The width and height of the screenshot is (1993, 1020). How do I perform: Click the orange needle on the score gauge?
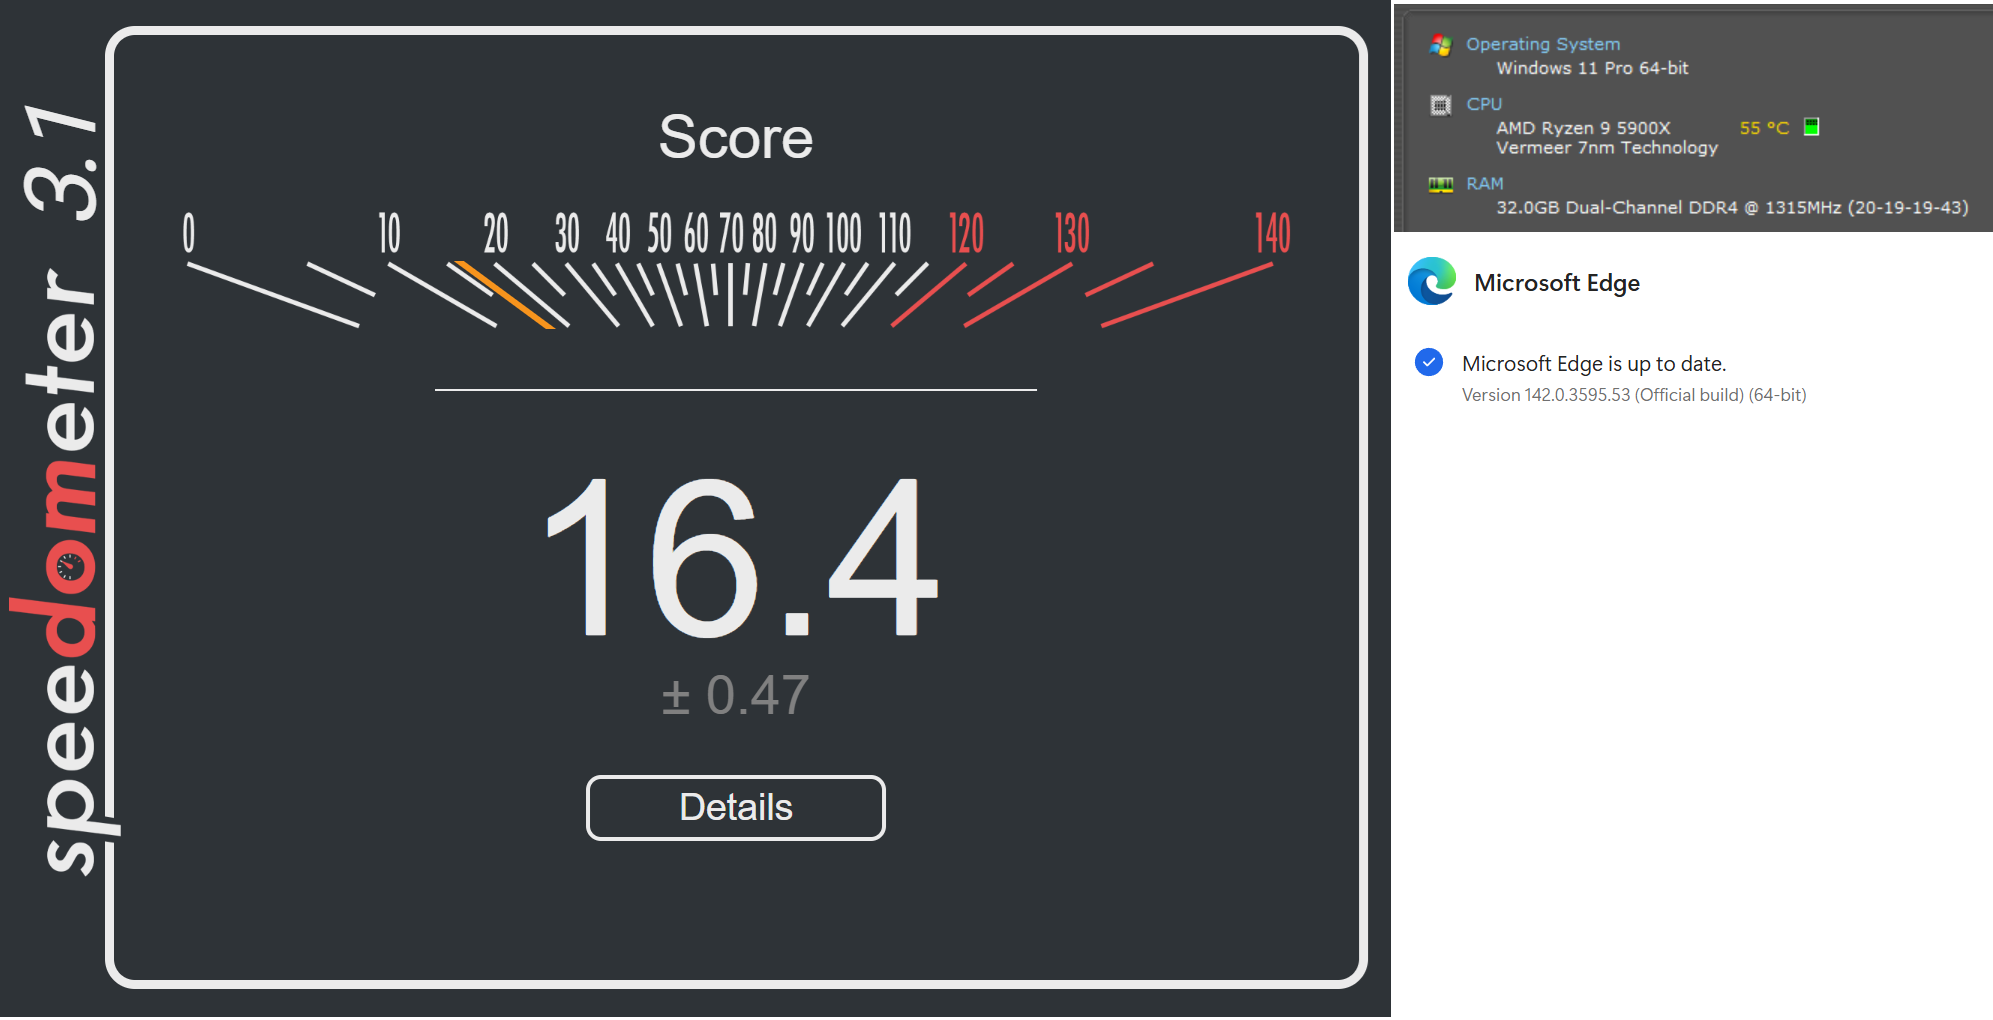(x=504, y=295)
